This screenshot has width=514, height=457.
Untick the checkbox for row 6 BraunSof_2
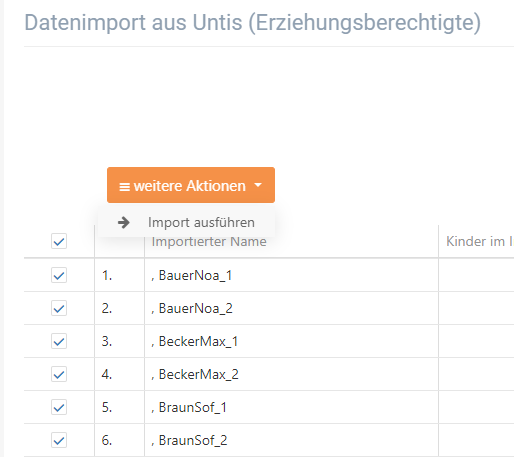(59, 440)
